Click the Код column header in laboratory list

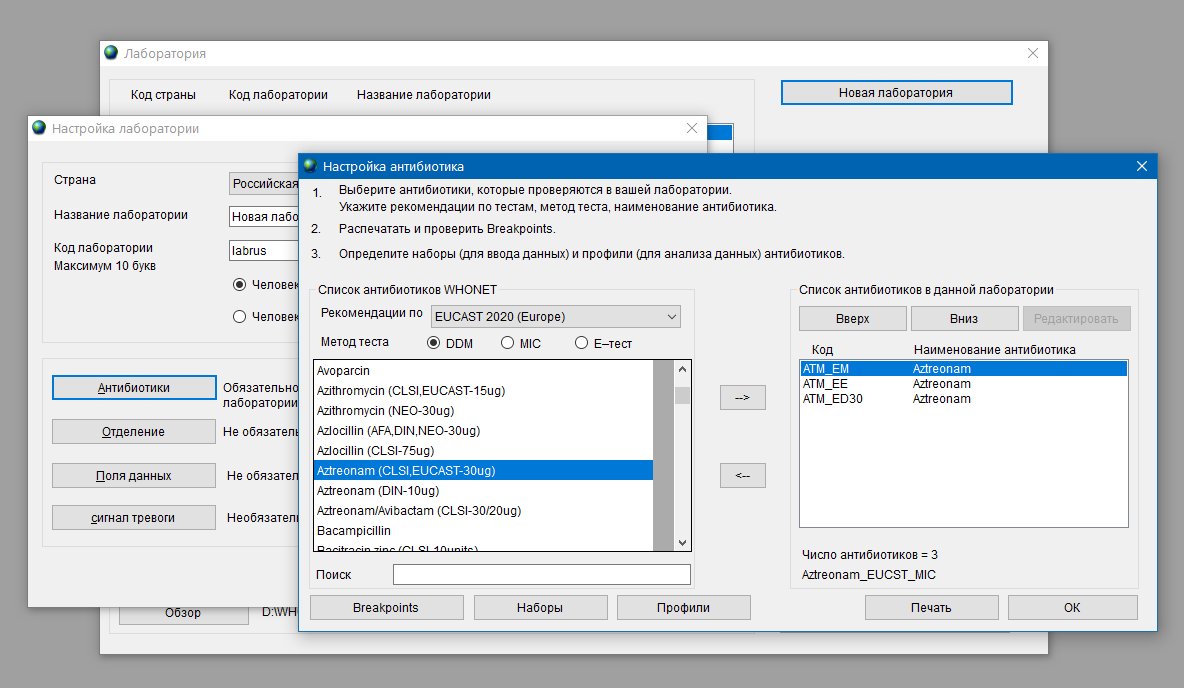point(822,350)
